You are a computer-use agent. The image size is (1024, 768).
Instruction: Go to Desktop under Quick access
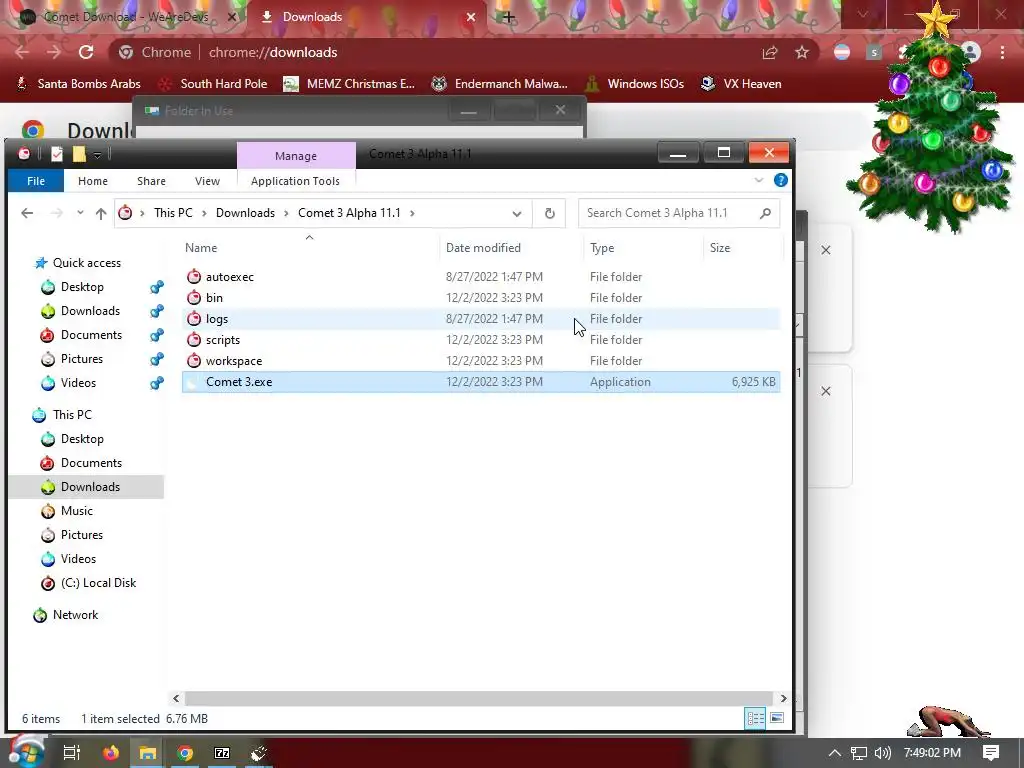(x=82, y=287)
